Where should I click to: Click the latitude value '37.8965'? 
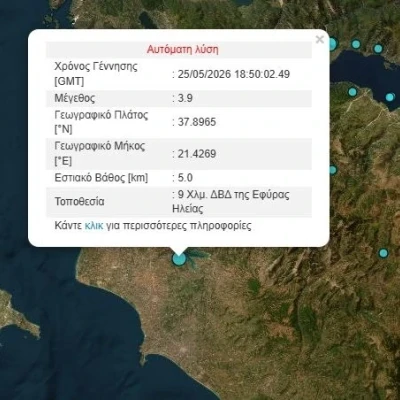[197, 122]
